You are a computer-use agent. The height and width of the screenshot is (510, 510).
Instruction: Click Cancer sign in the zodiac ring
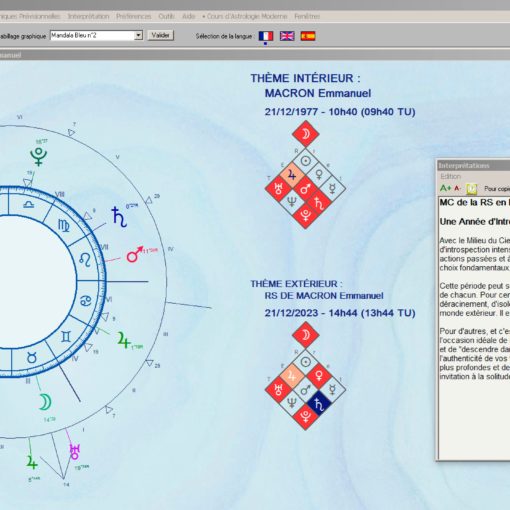(86, 301)
